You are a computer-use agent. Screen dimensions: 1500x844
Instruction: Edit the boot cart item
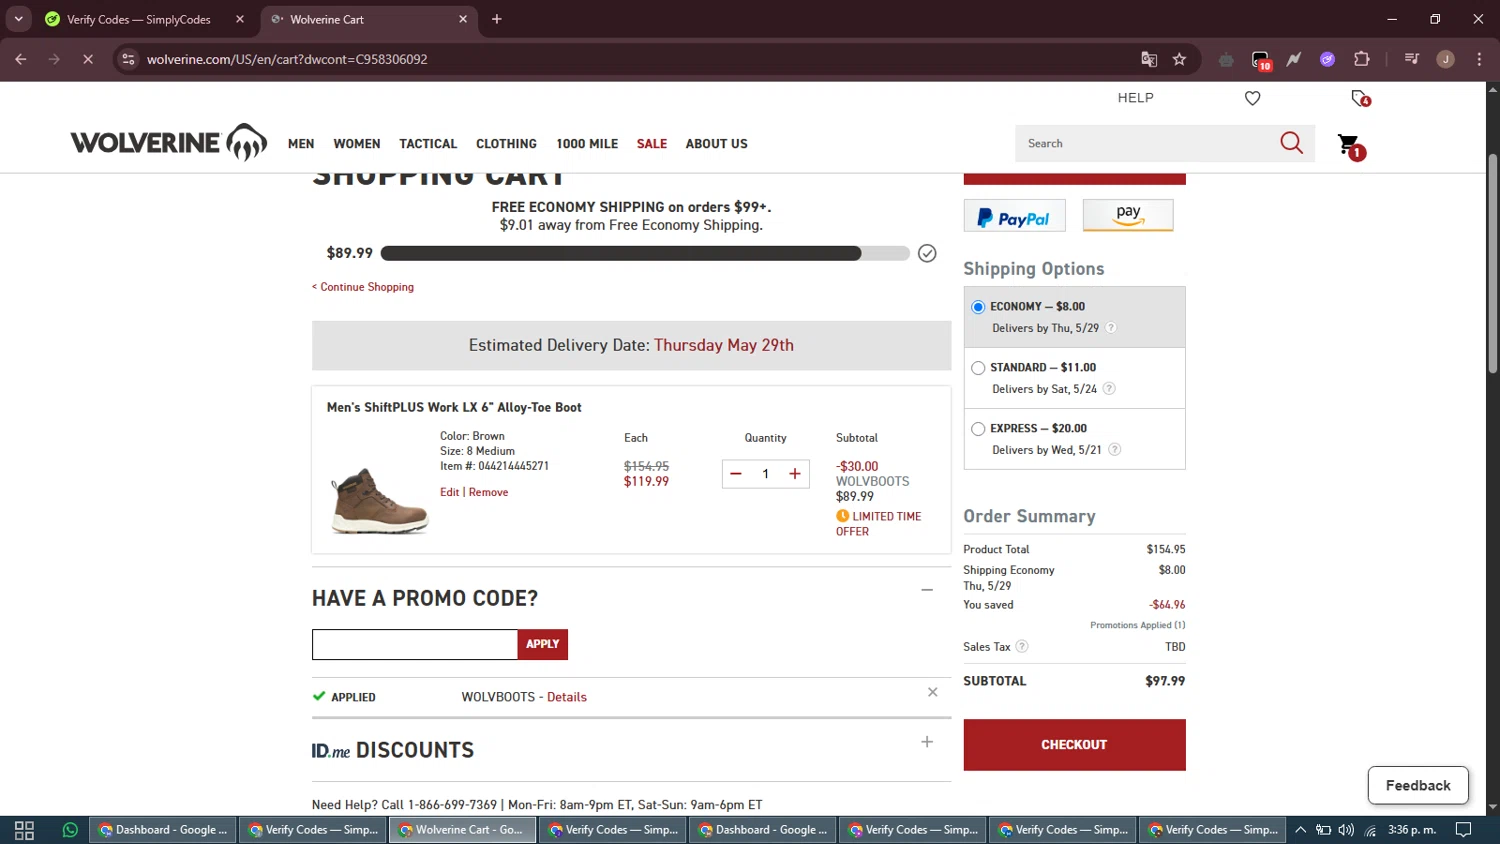(x=449, y=492)
